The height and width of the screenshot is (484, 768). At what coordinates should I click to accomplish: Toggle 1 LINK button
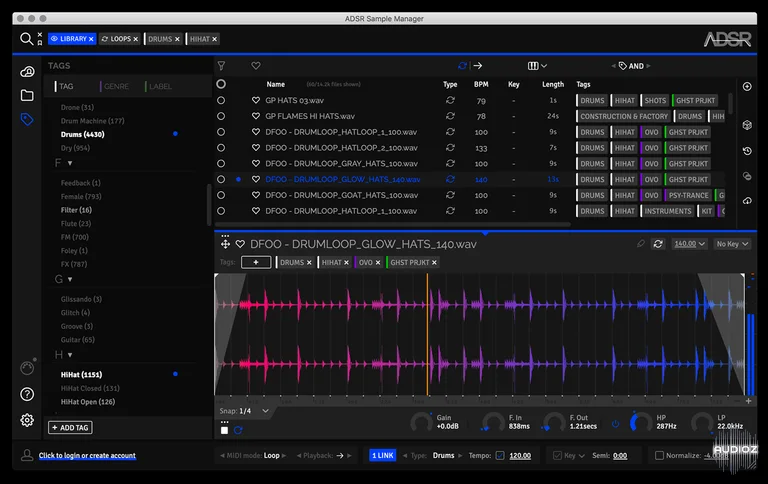pos(383,456)
